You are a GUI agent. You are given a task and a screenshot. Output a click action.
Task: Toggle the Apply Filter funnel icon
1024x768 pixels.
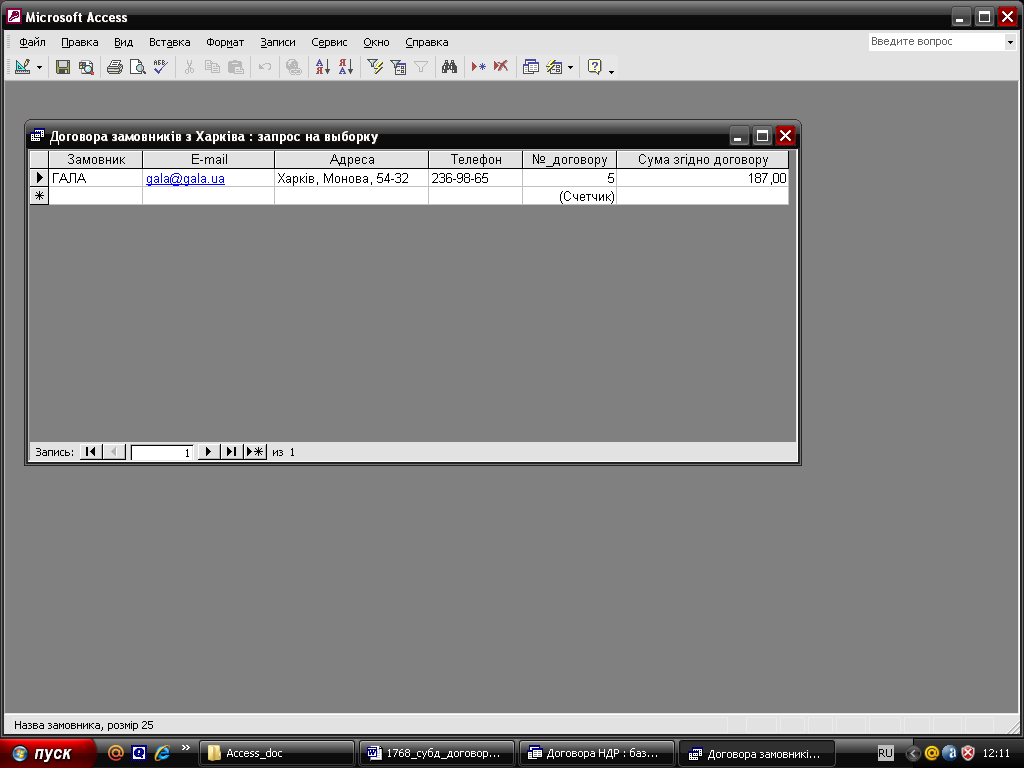point(421,67)
